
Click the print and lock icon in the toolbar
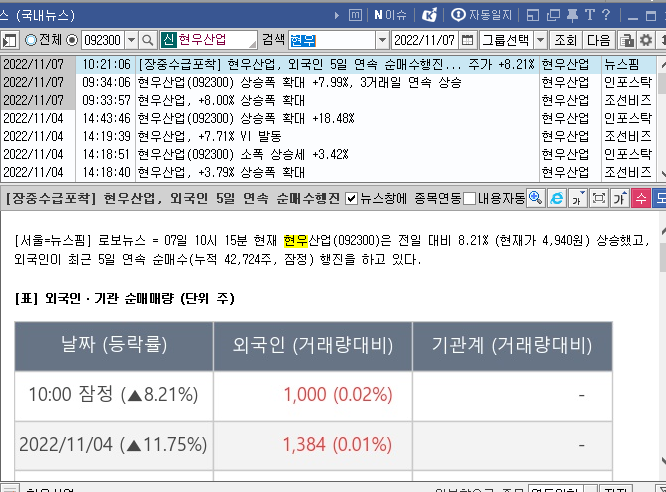pyautogui.click(x=626, y=40)
